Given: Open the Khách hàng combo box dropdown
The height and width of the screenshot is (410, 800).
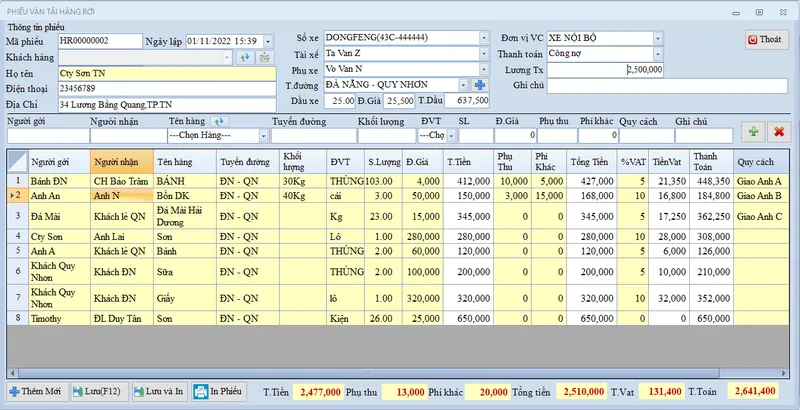Looking at the screenshot, I should [x=228, y=58].
